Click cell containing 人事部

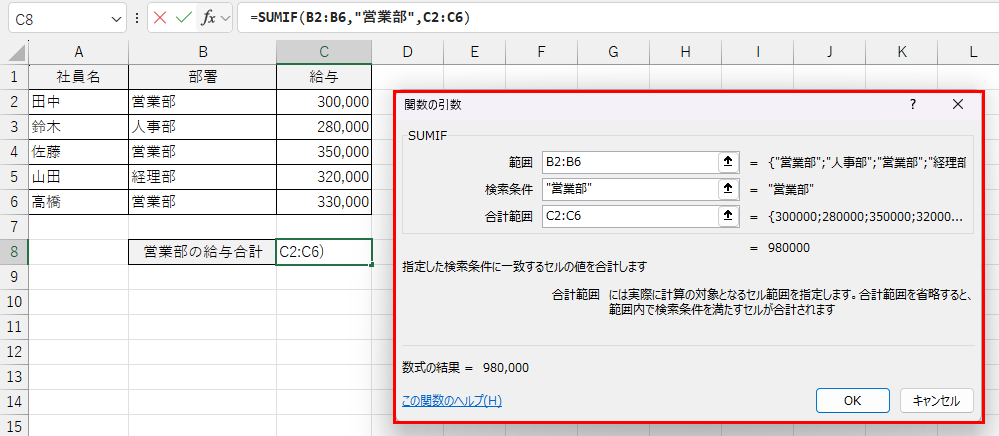coord(203,127)
